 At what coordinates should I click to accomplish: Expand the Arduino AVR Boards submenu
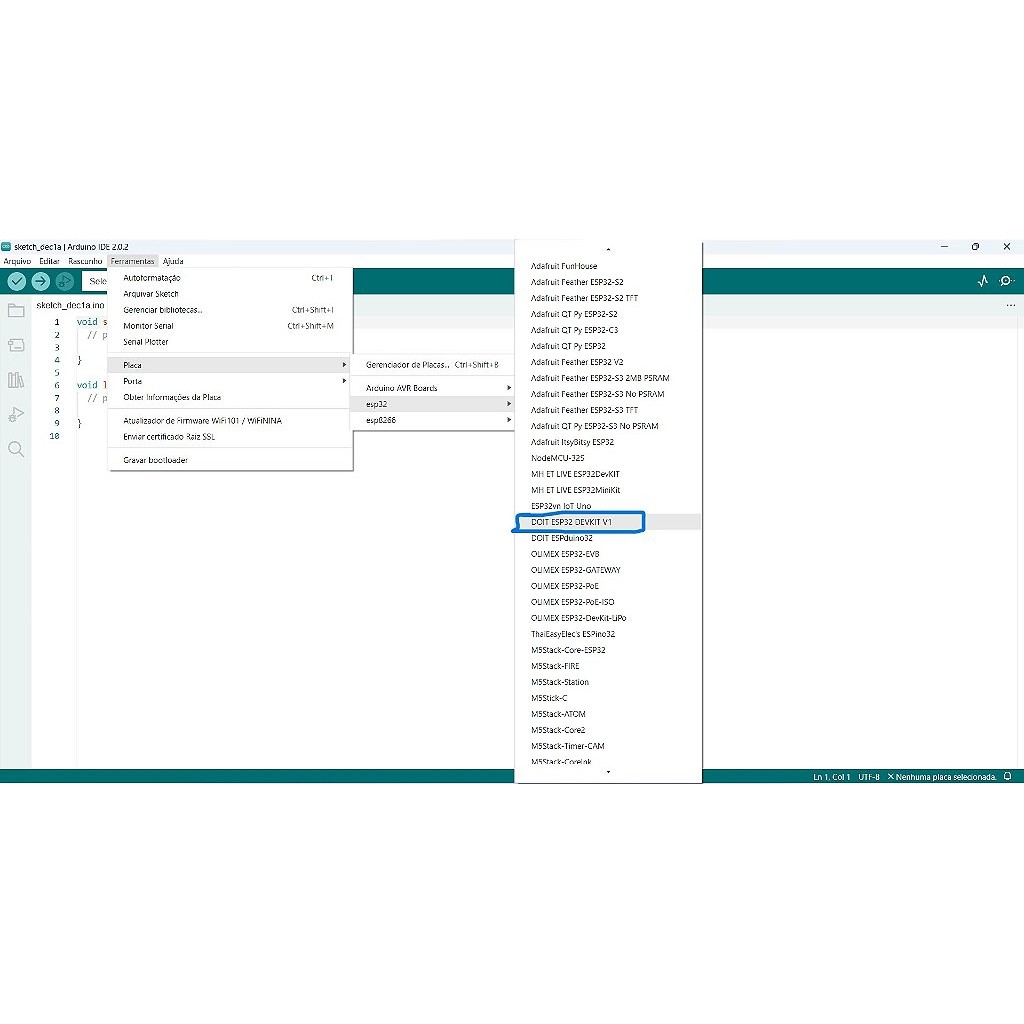pyautogui.click(x=430, y=388)
